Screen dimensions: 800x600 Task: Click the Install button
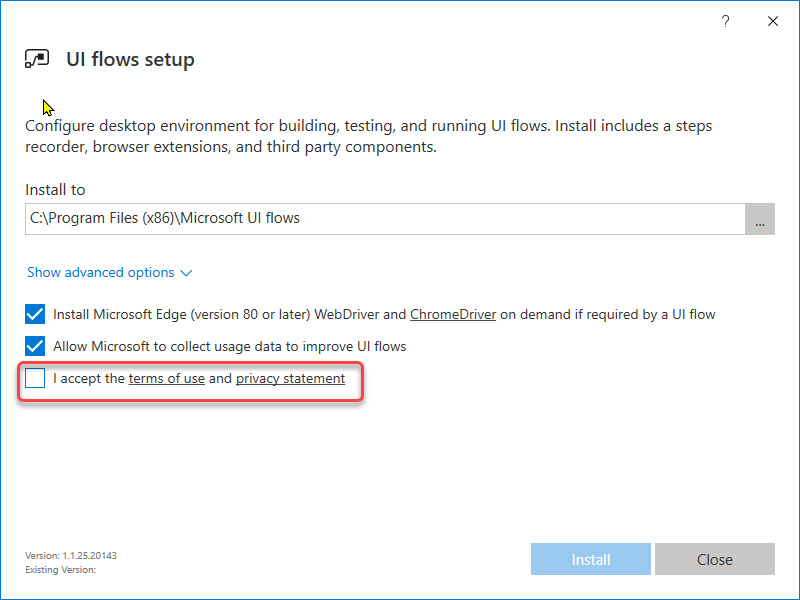coord(591,559)
